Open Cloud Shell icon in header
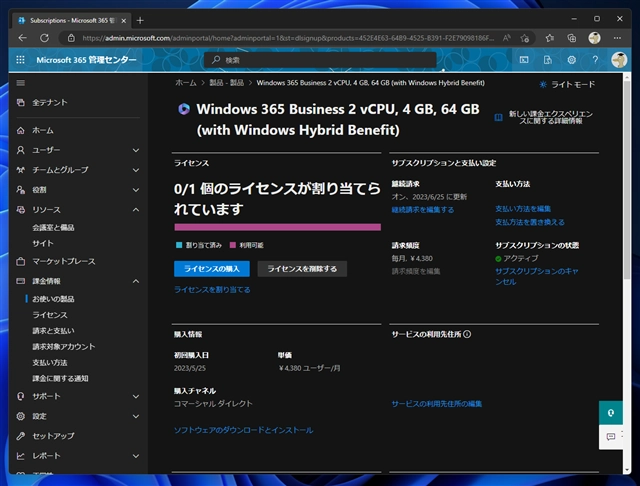This screenshot has width=640, height=486. (x=524, y=60)
